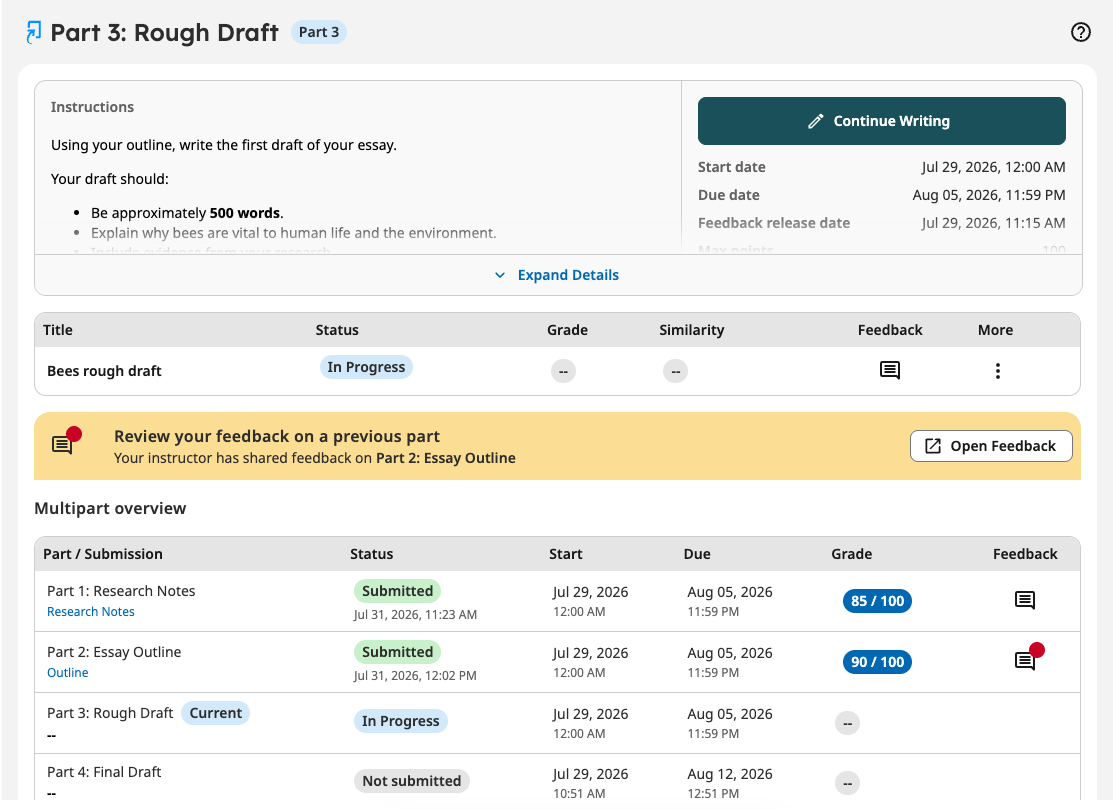Viewport: 1113px width, 809px height.
Task: Click Submitted status for Part 2
Action: (398, 652)
